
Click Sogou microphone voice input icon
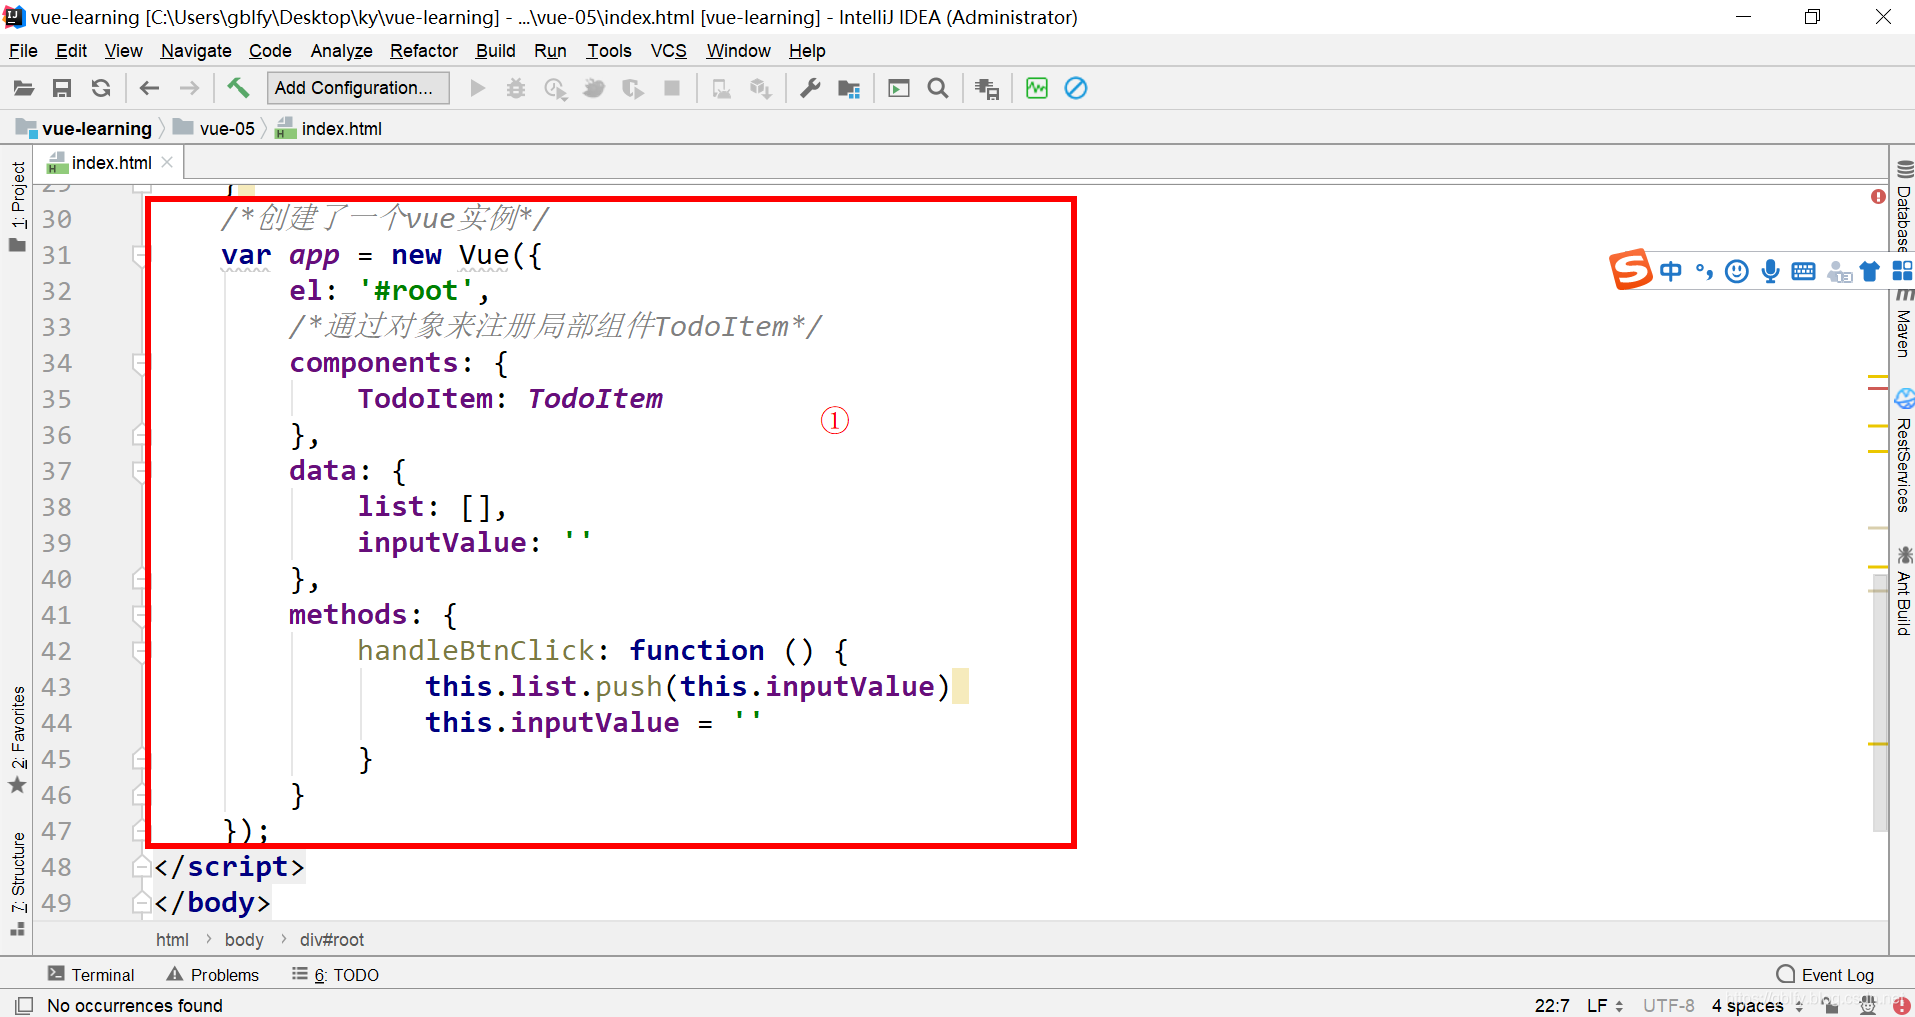click(x=1771, y=271)
